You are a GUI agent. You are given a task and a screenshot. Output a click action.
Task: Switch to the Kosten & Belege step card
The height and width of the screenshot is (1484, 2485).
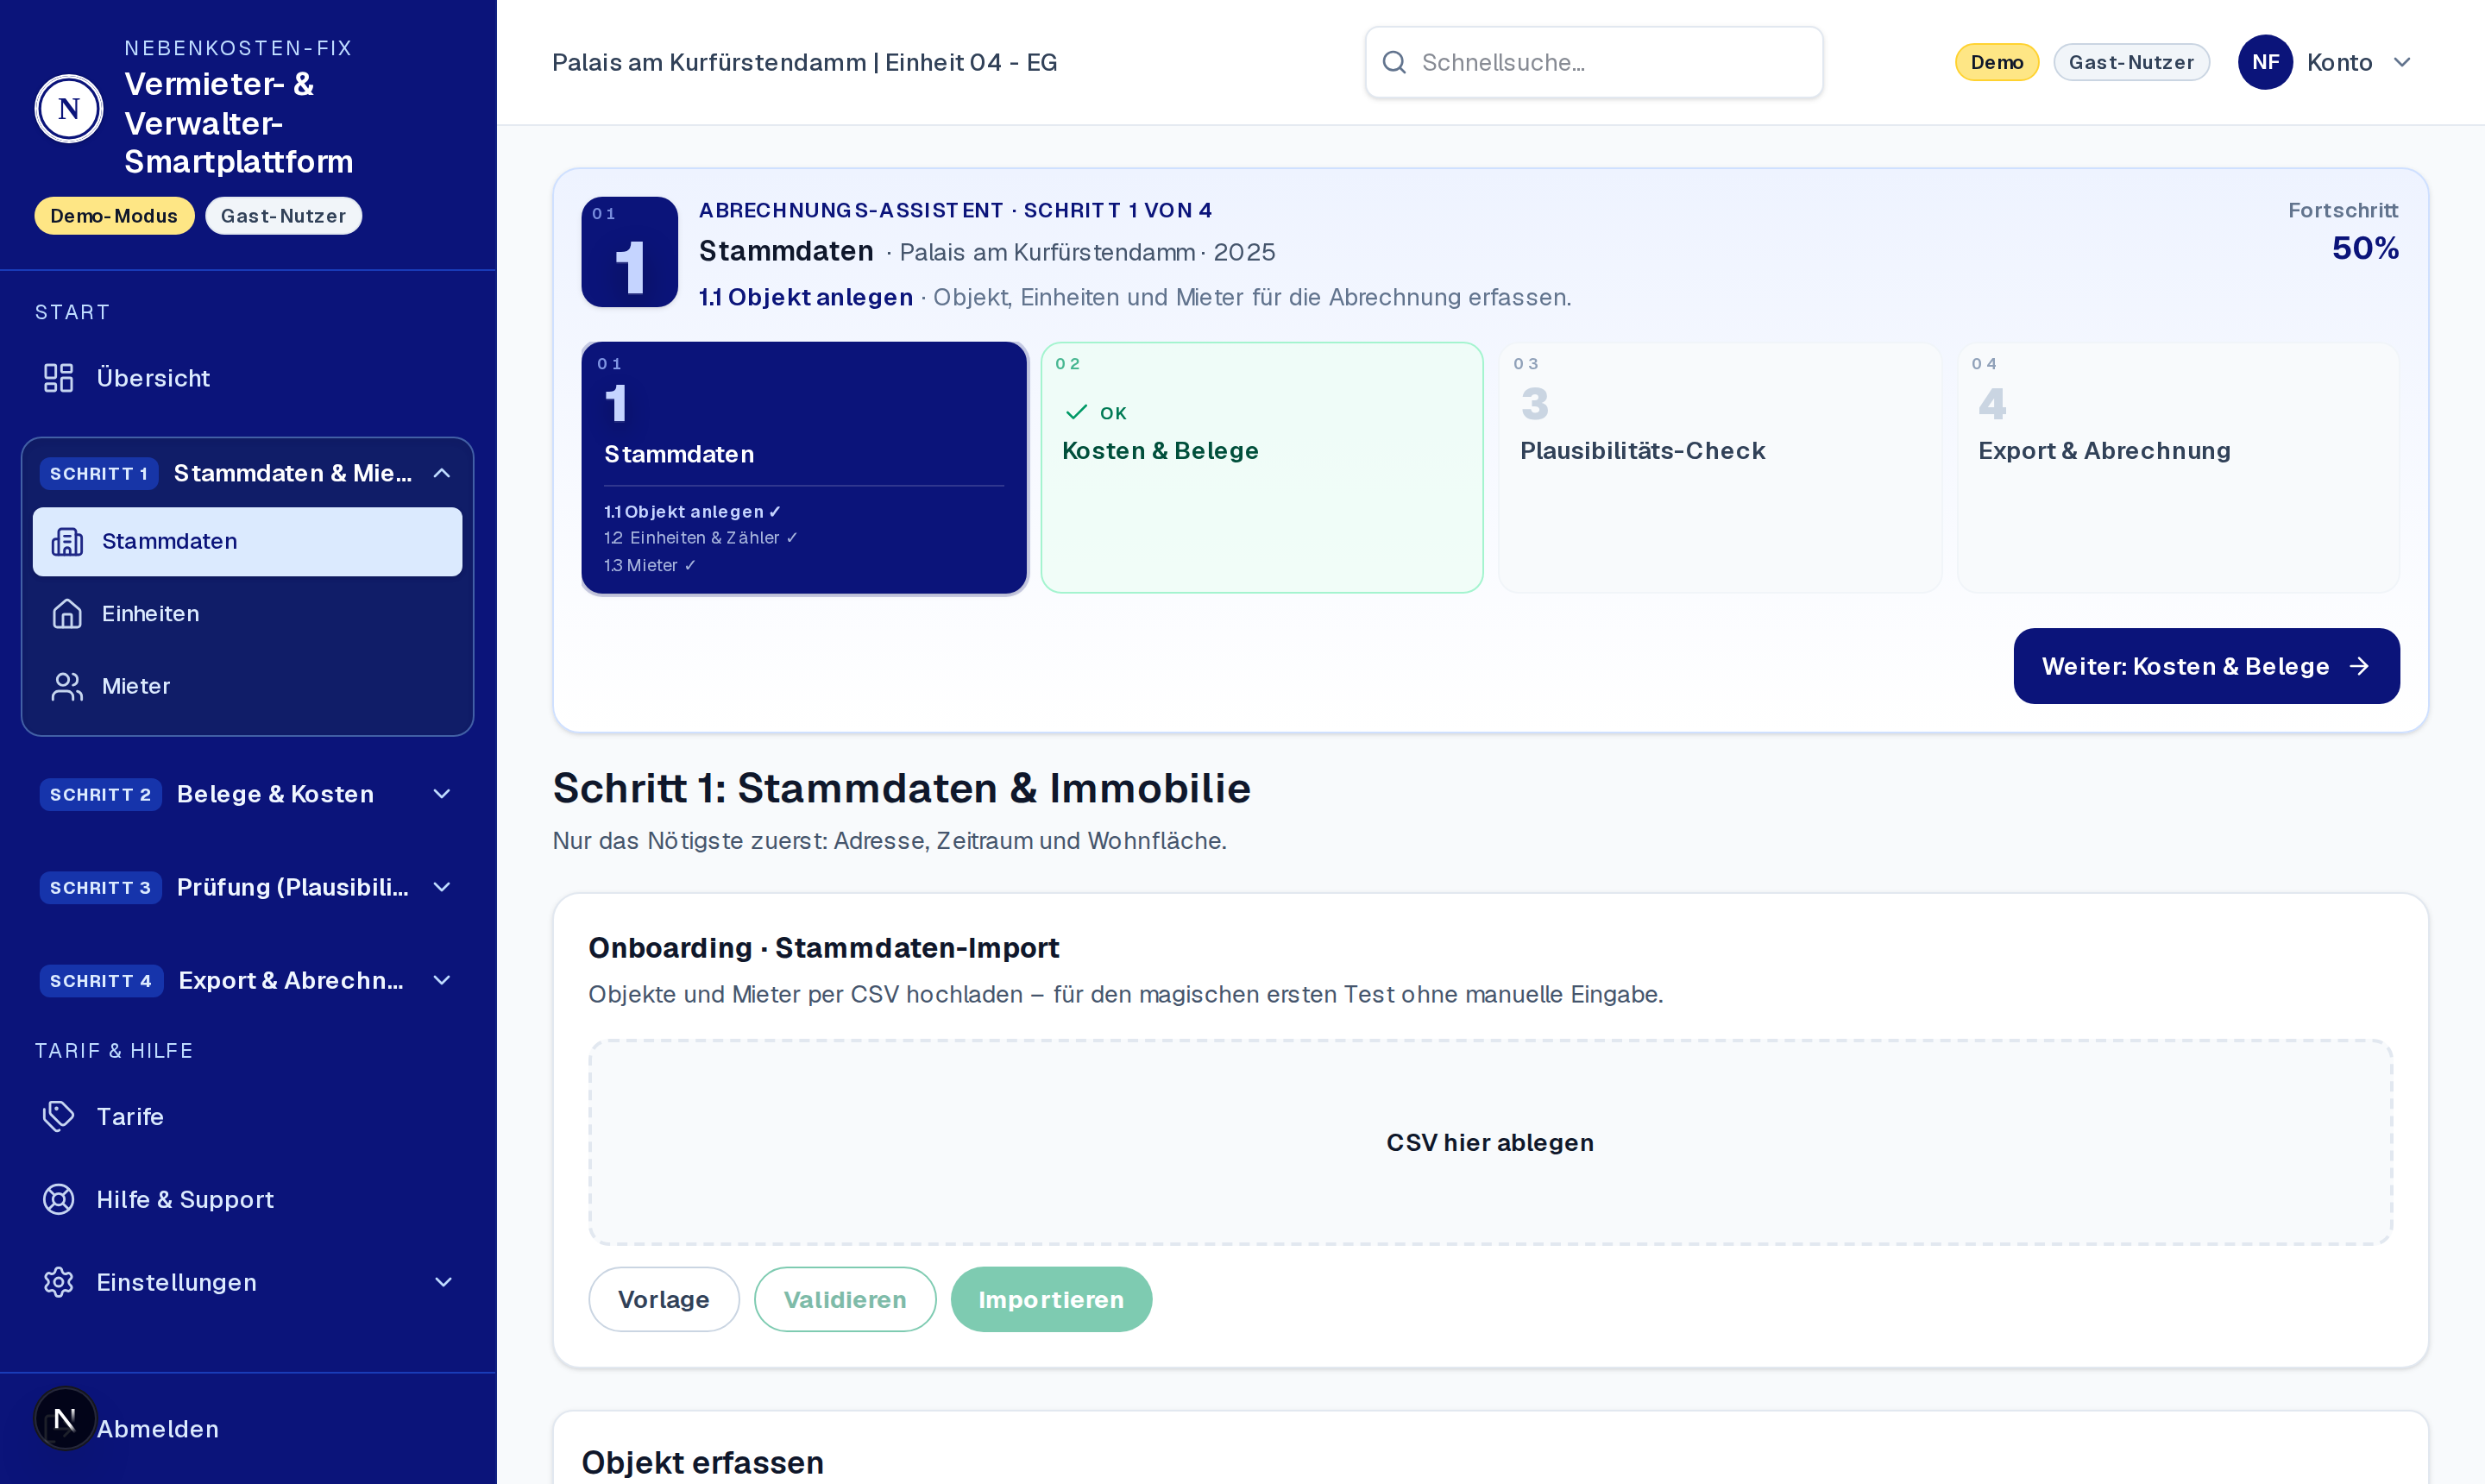click(1262, 468)
